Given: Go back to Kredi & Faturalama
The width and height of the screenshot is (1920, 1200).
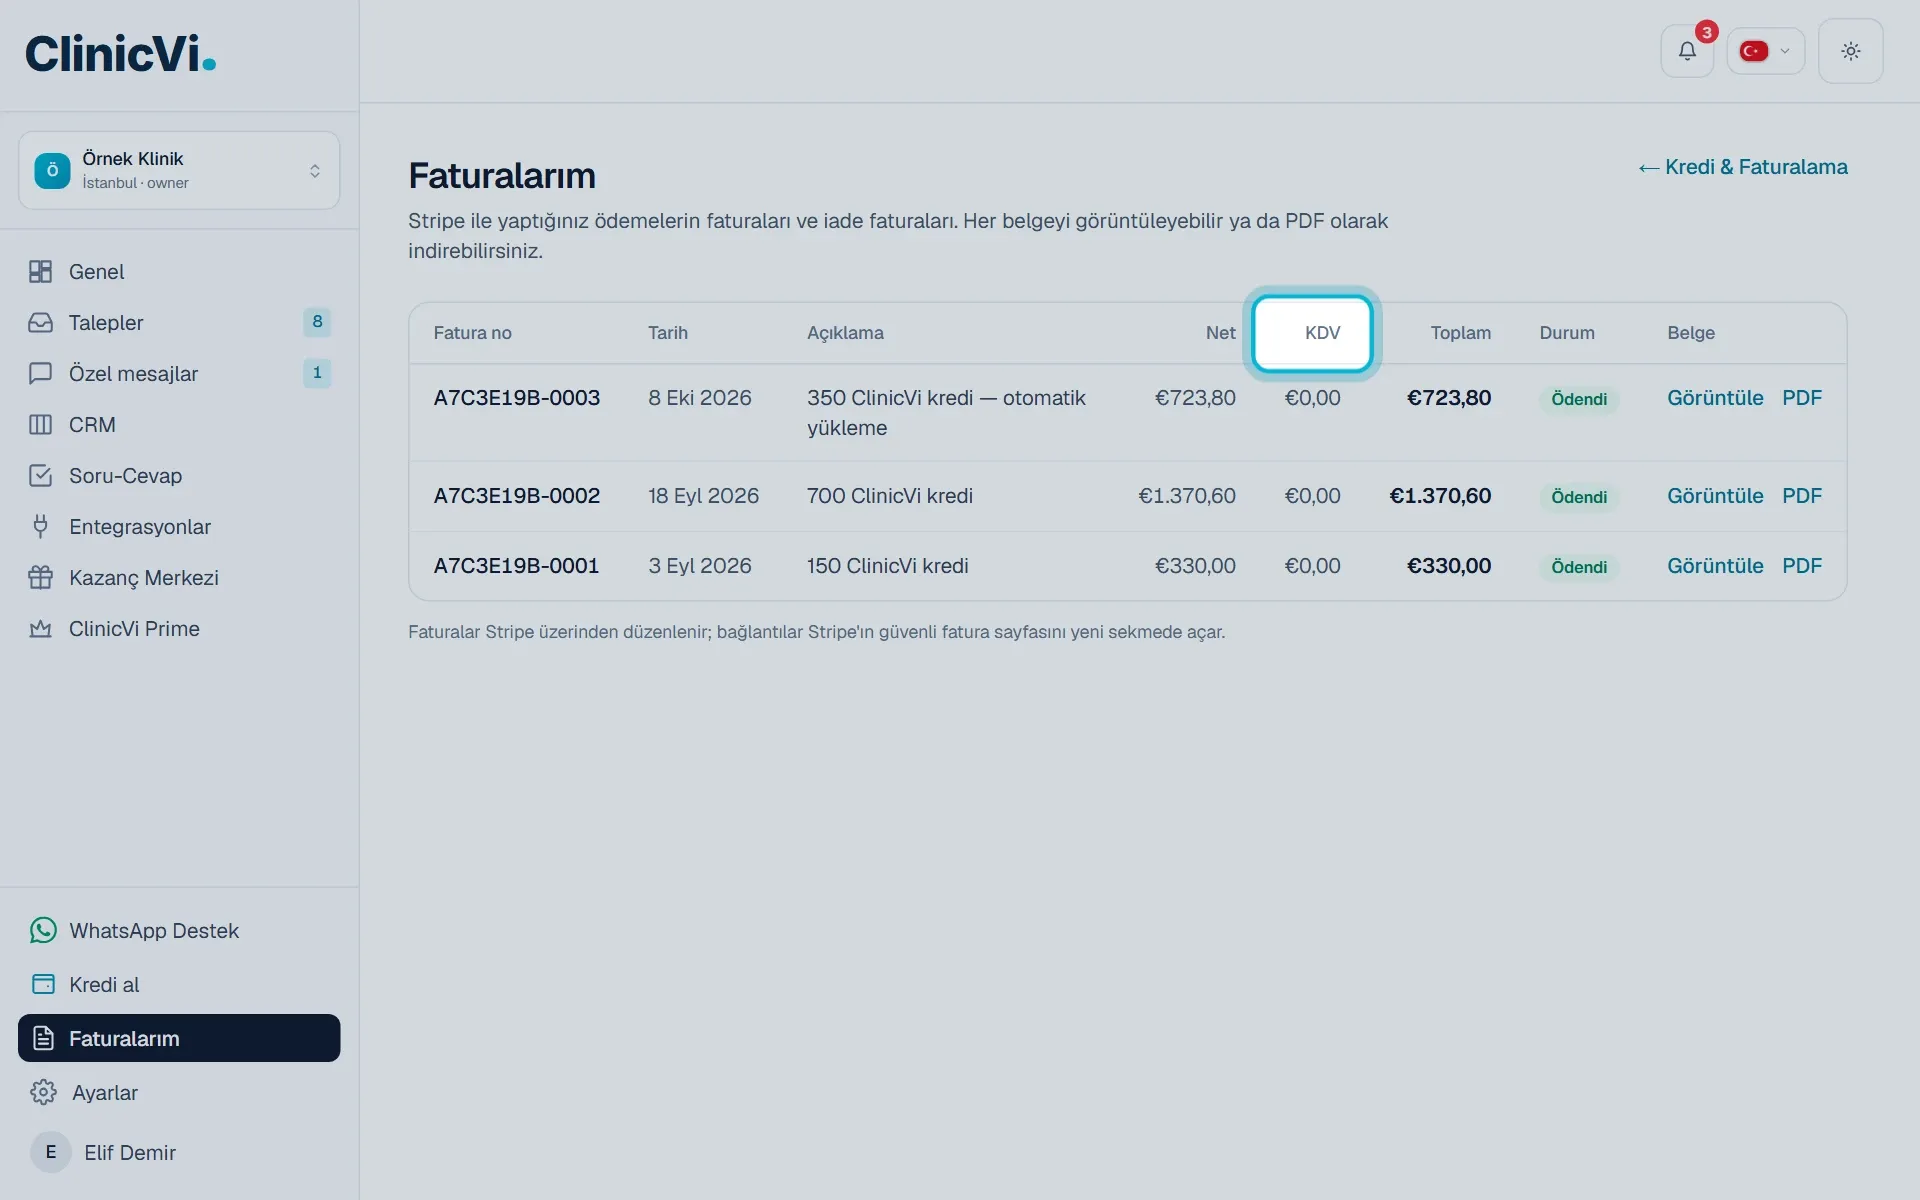Looking at the screenshot, I should pyautogui.click(x=1743, y=167).
